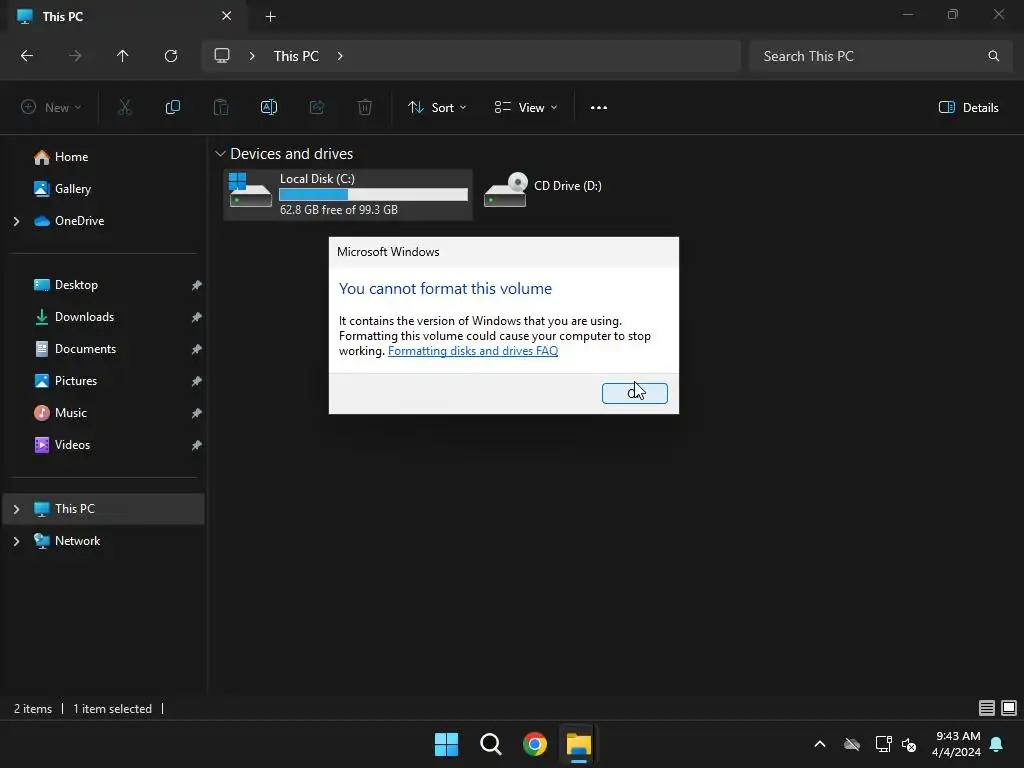Viewport: 1024px width, 768px height.
Task: Click the chevron after This PC breadcrumb
Action: 340,56
